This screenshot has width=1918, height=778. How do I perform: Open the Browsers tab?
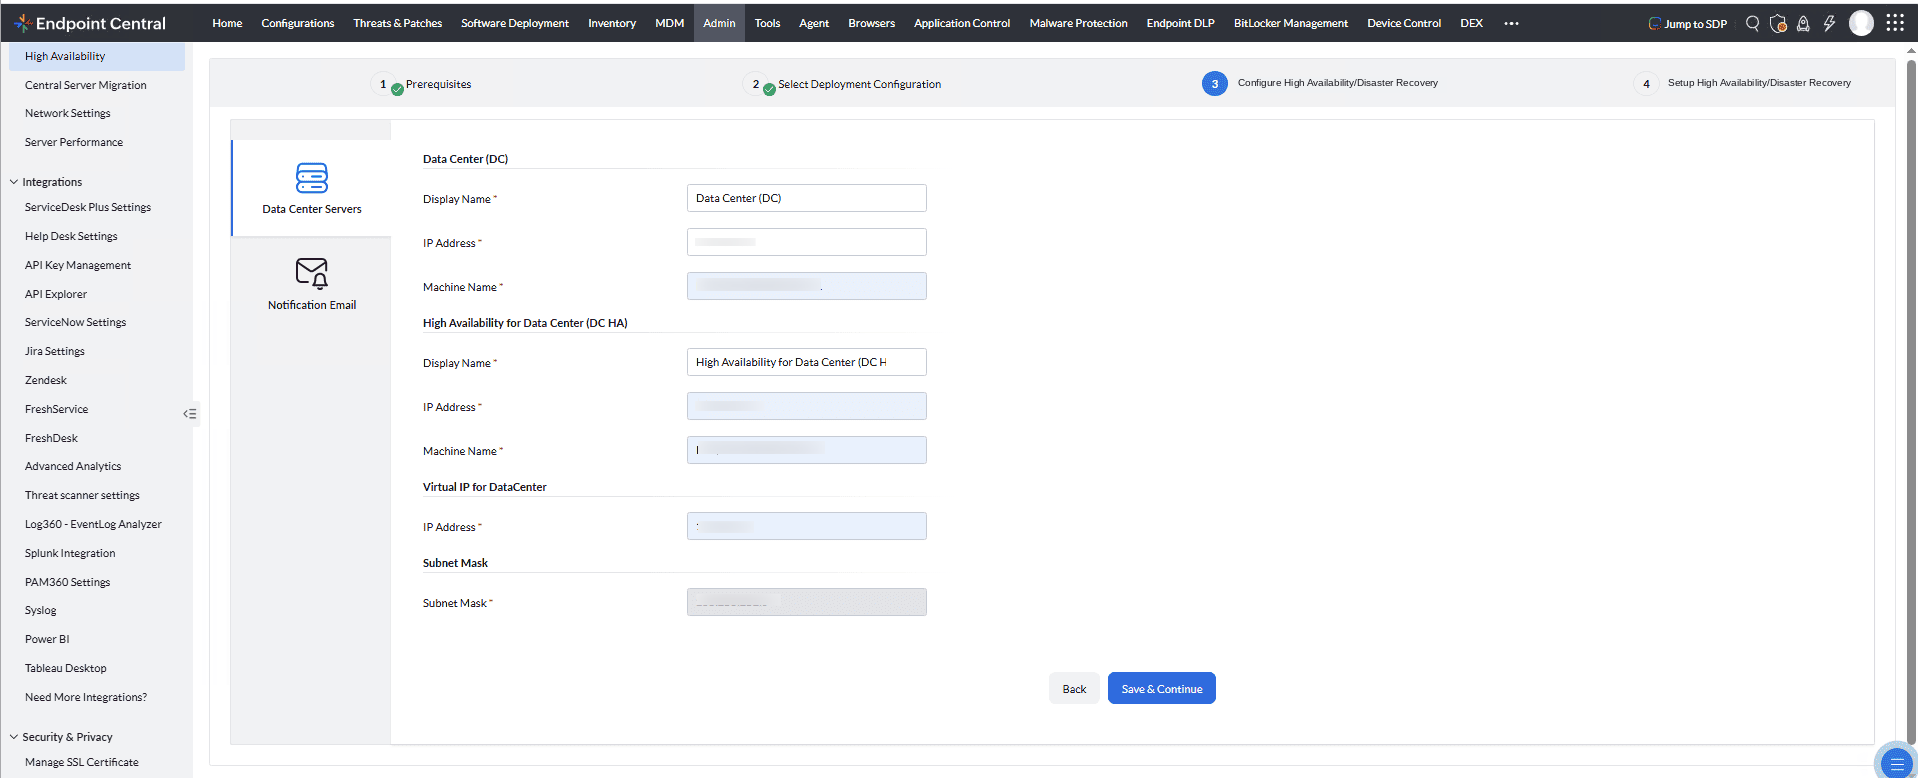[x=871, y=23]
